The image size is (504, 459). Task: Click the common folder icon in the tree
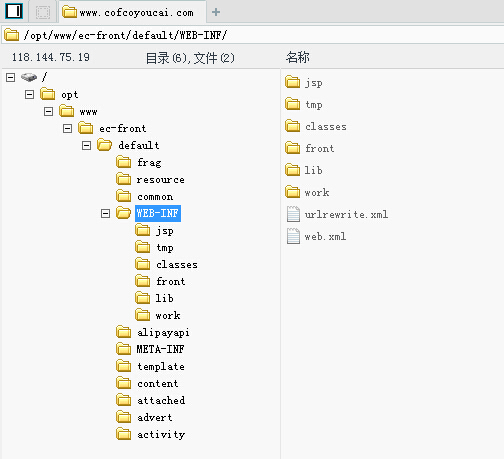pos(124,196)
